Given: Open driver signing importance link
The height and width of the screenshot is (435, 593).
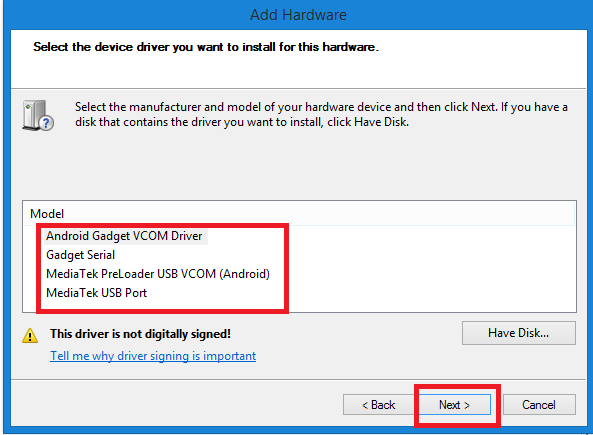Looking at the screenshot, I should [153, 356].
